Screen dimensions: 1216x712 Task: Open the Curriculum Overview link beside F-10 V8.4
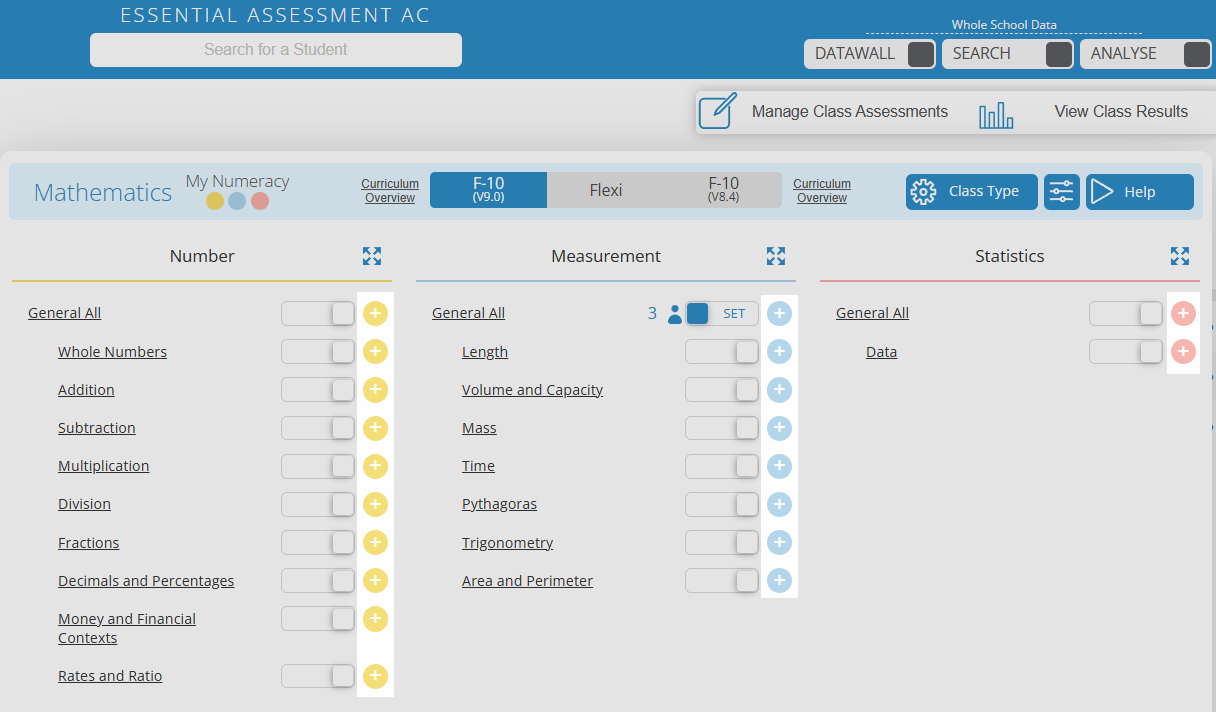[x=822, y=191]
